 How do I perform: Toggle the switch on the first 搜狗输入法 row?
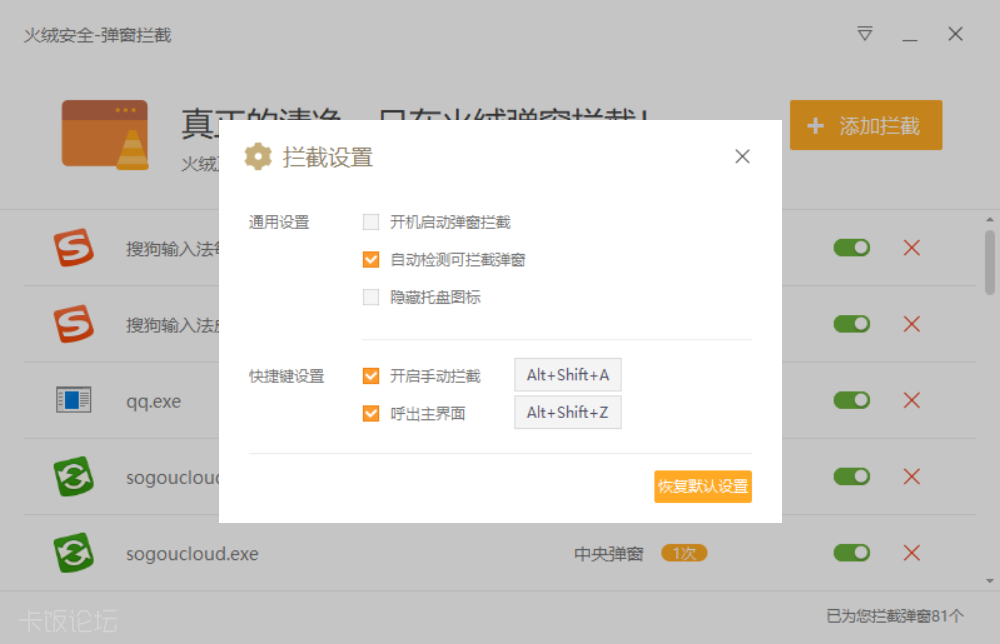(x=851, y=247)
